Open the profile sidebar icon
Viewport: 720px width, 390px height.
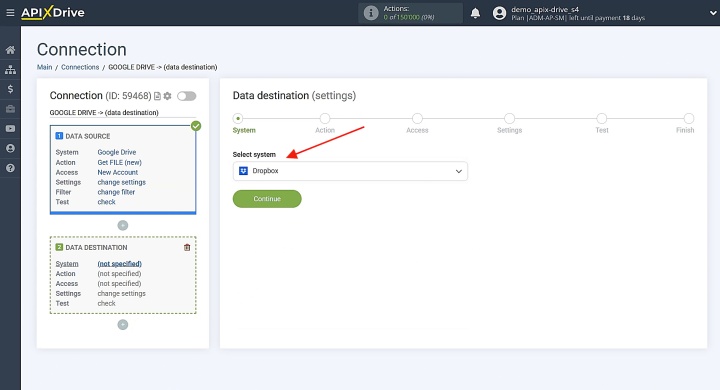click(10, 148)
